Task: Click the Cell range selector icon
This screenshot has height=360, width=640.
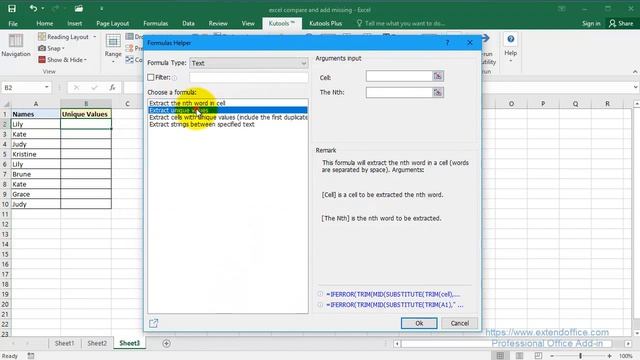Action: pyautogui.click(x=438, y=76)
